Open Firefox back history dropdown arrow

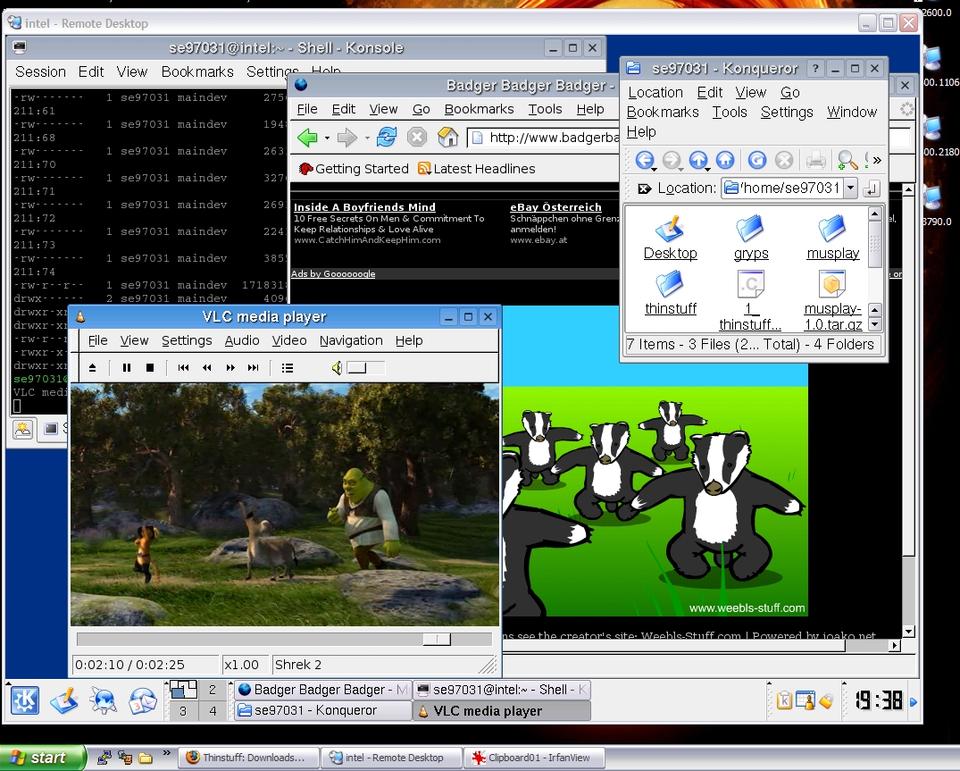[x=325, y=138]
